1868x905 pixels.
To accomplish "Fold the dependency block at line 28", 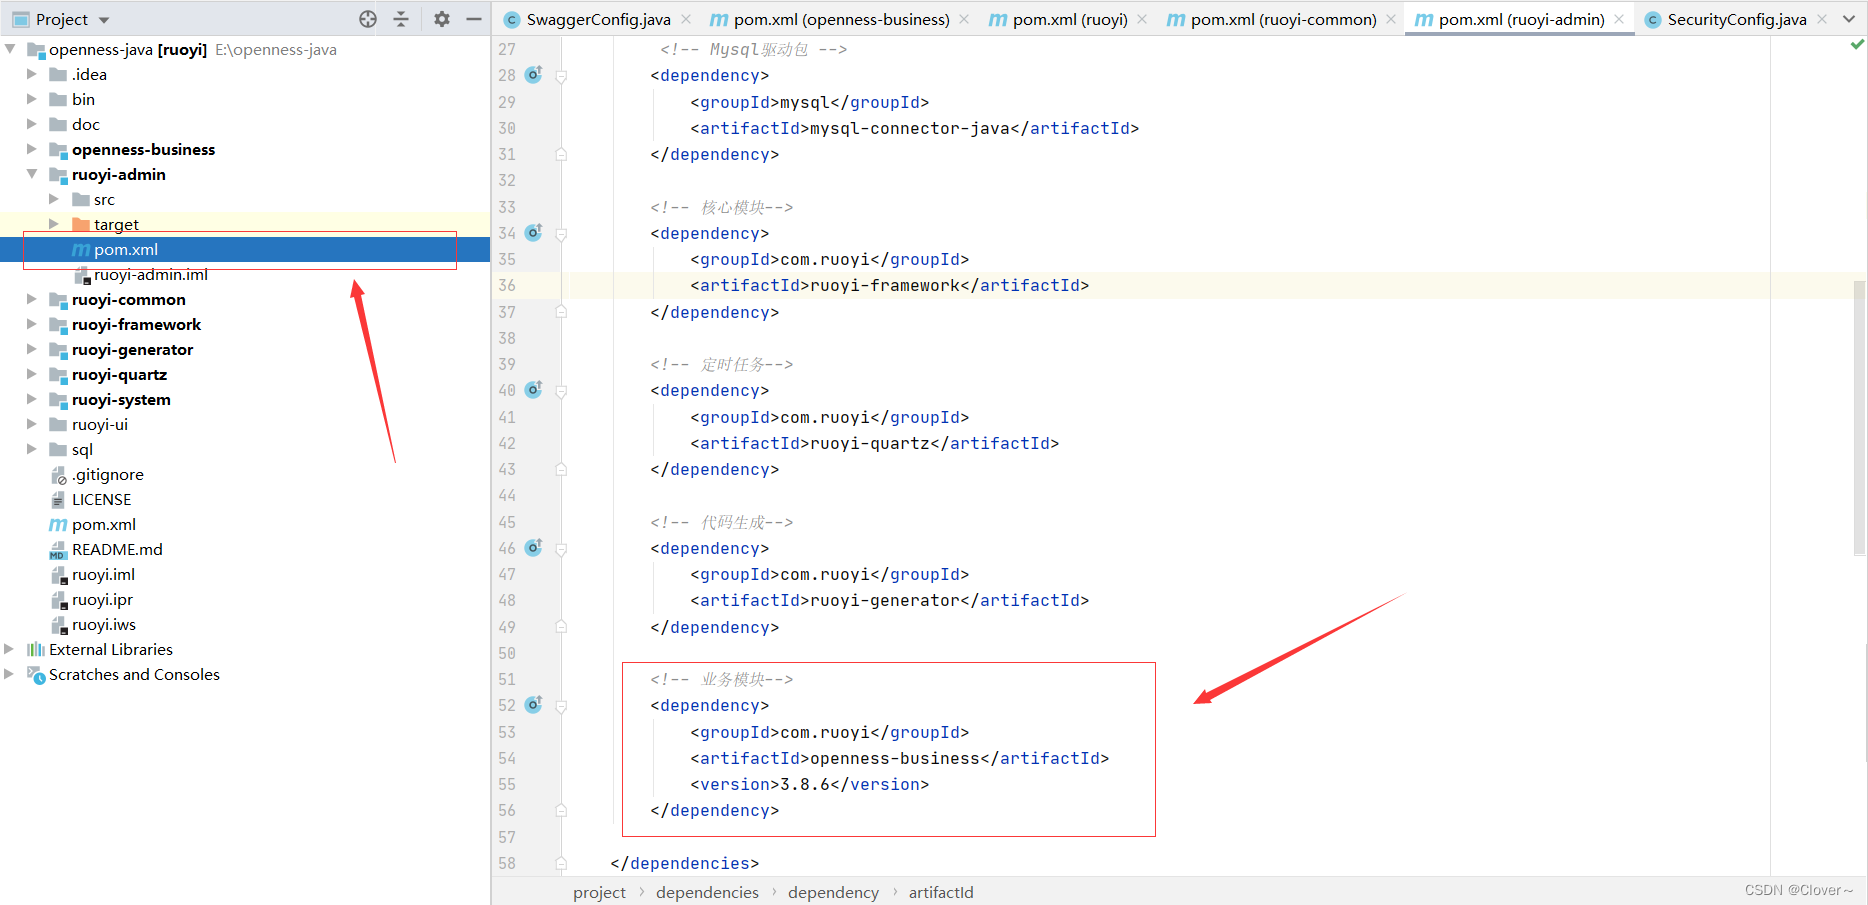I will point(561,76).
